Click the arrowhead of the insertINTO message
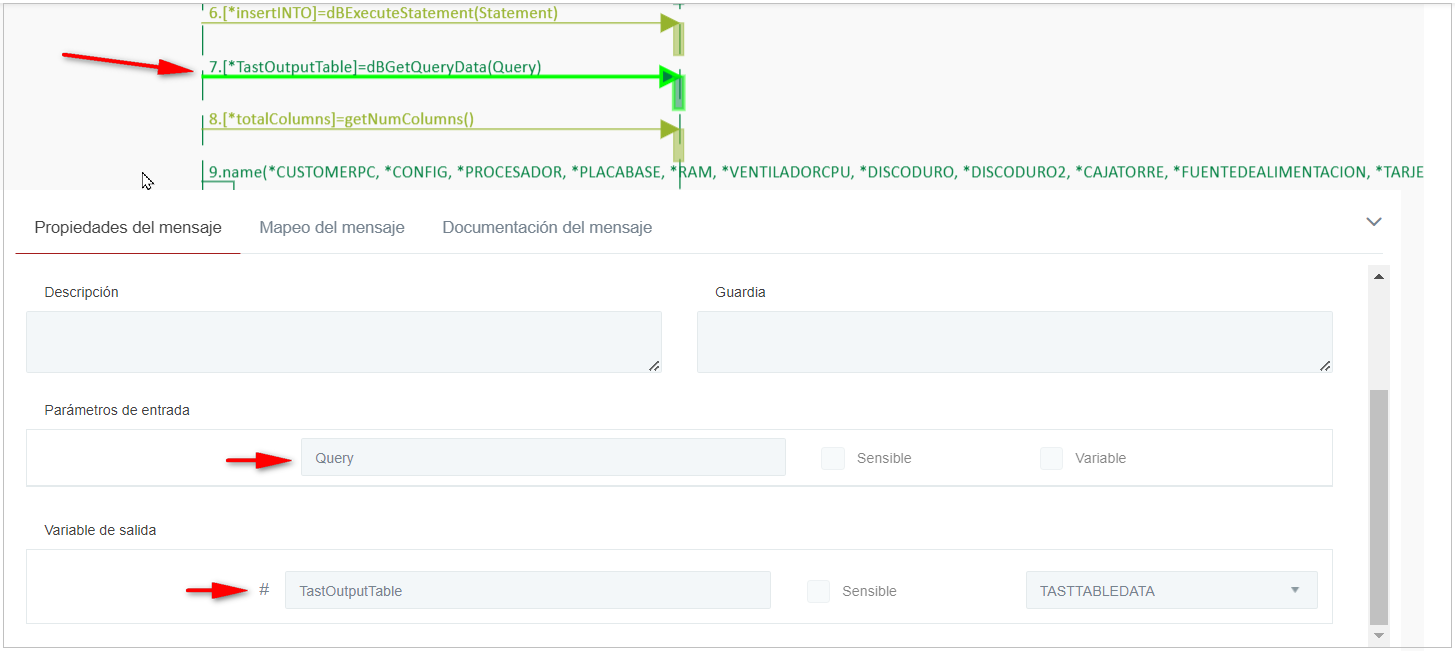 pyautogui.click(x=669, y=23)
